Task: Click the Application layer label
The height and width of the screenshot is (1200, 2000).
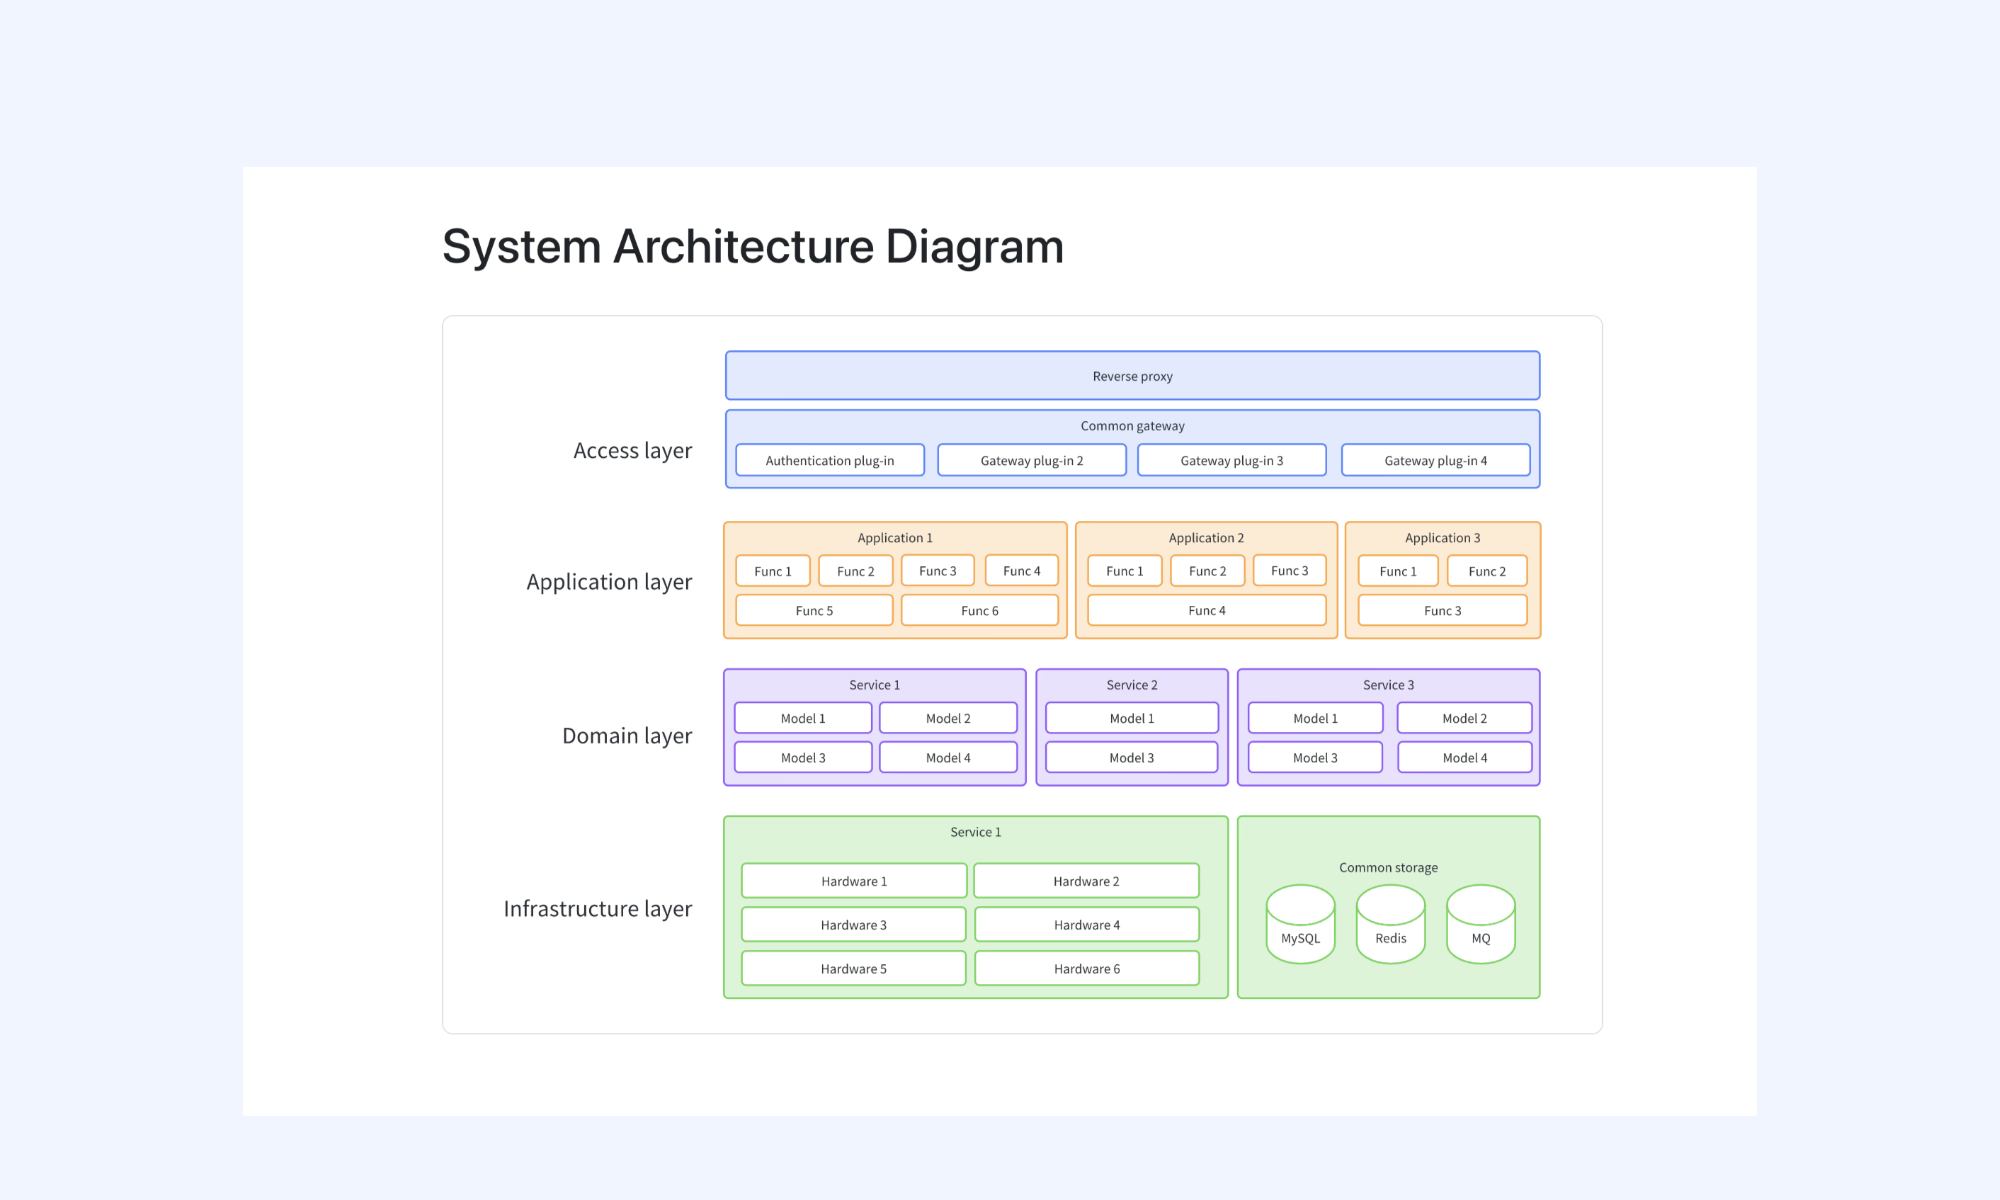Action: pyautogui.click(x=609, y=582)
